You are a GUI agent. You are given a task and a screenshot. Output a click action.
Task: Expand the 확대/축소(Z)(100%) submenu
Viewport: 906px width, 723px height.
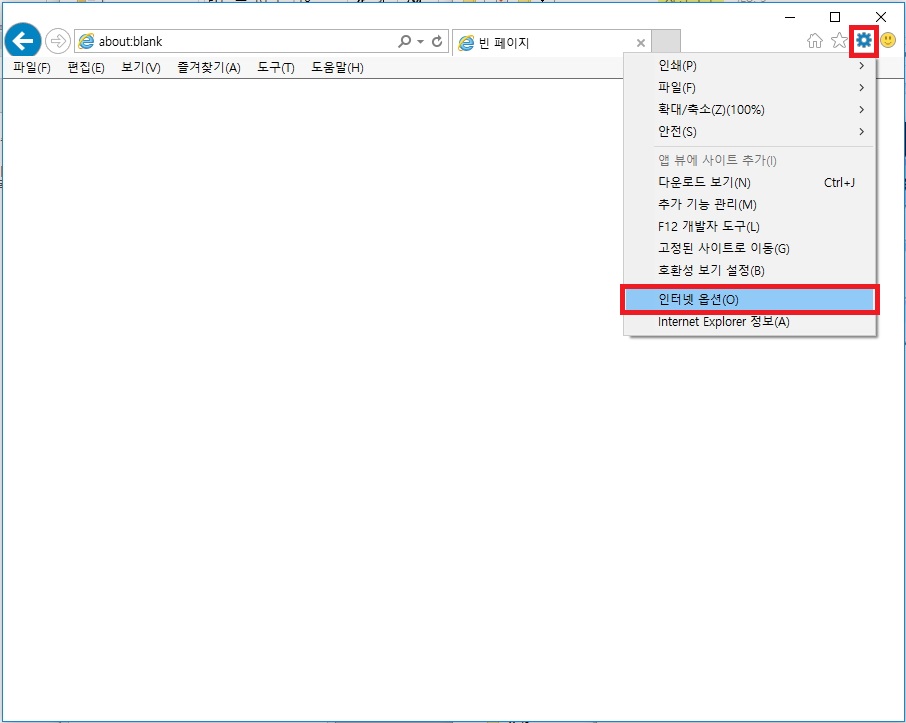750,110
